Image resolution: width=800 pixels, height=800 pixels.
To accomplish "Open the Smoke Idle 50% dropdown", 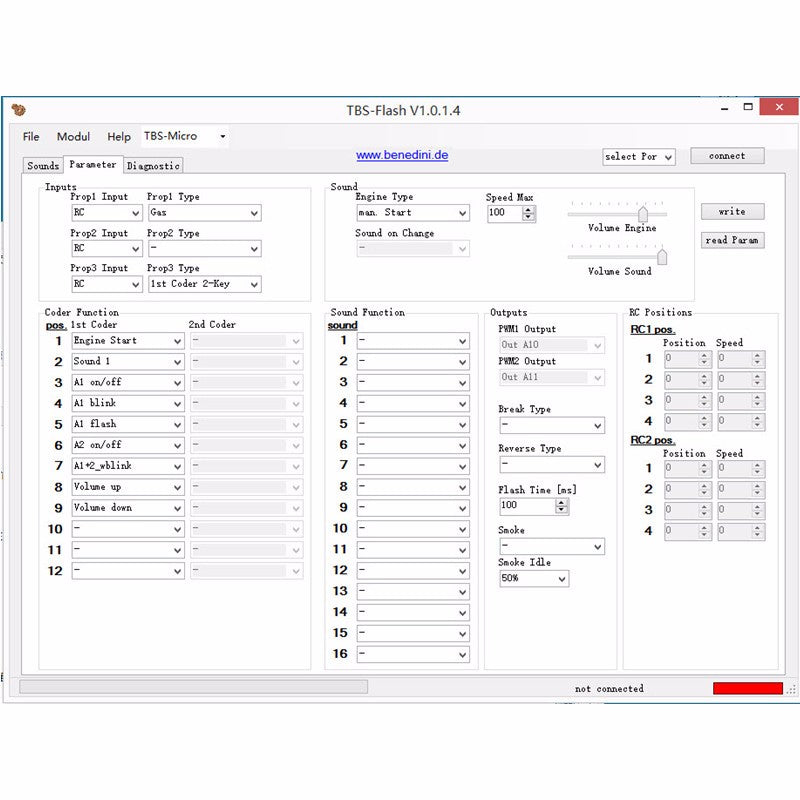I will (533, 579).
